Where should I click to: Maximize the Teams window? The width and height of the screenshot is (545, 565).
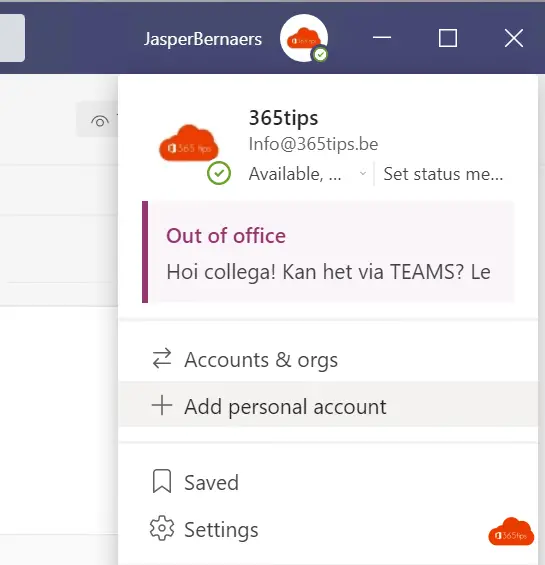[448, 38]
